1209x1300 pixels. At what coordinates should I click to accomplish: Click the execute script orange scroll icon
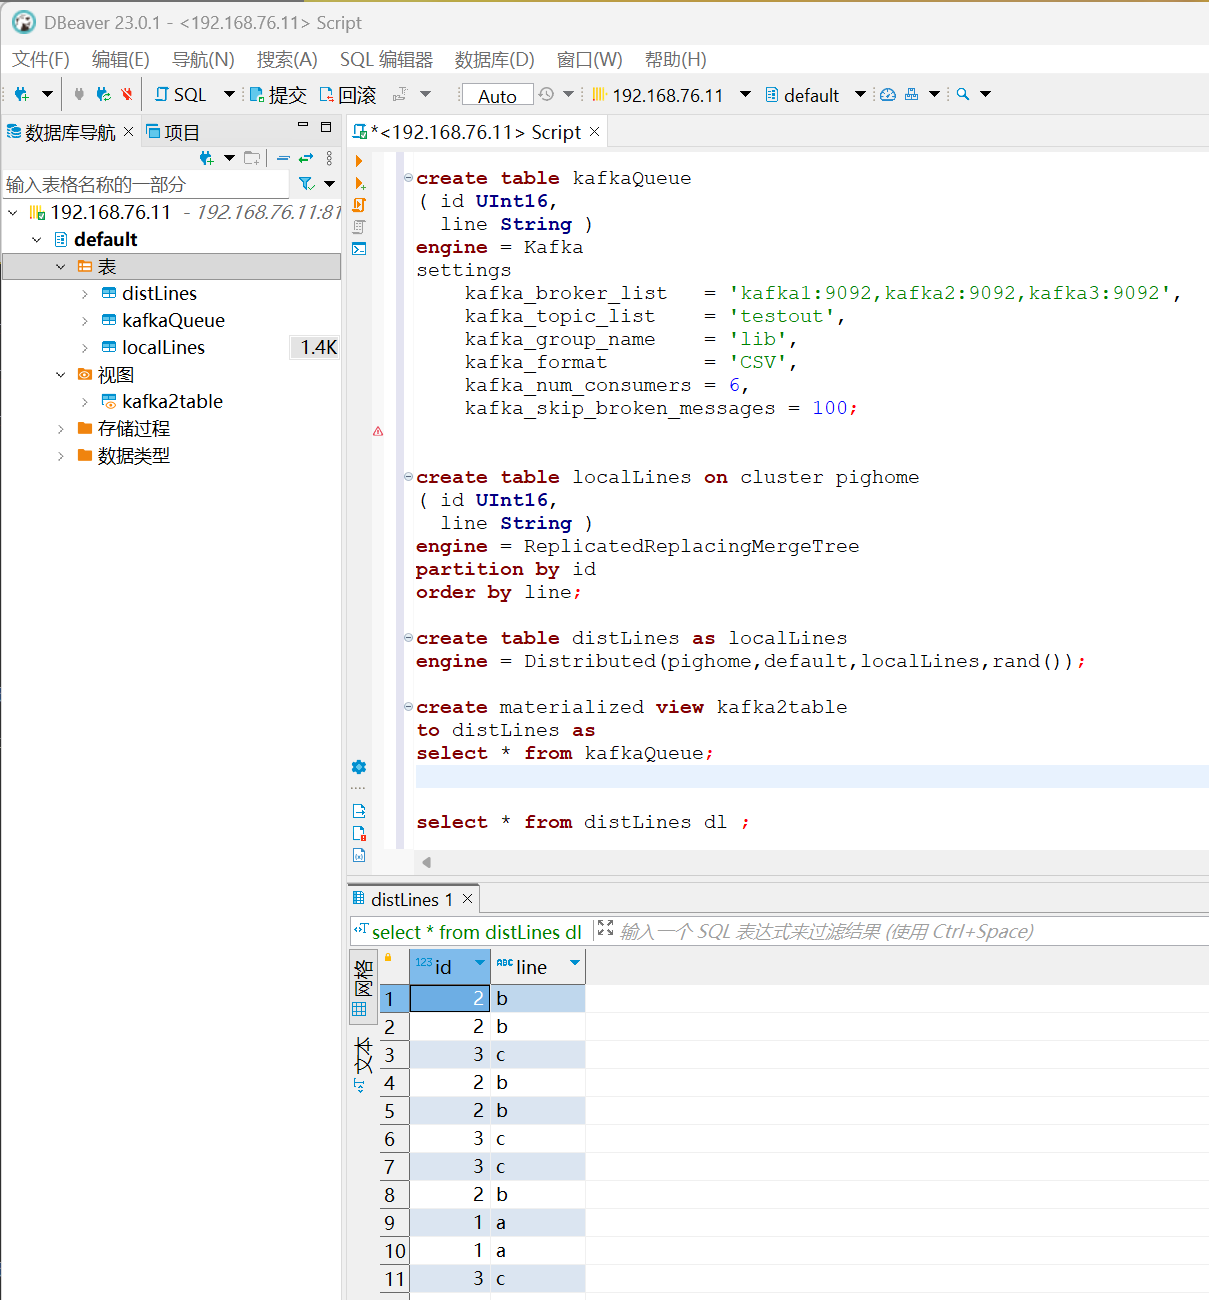click(x=359, y=205)
